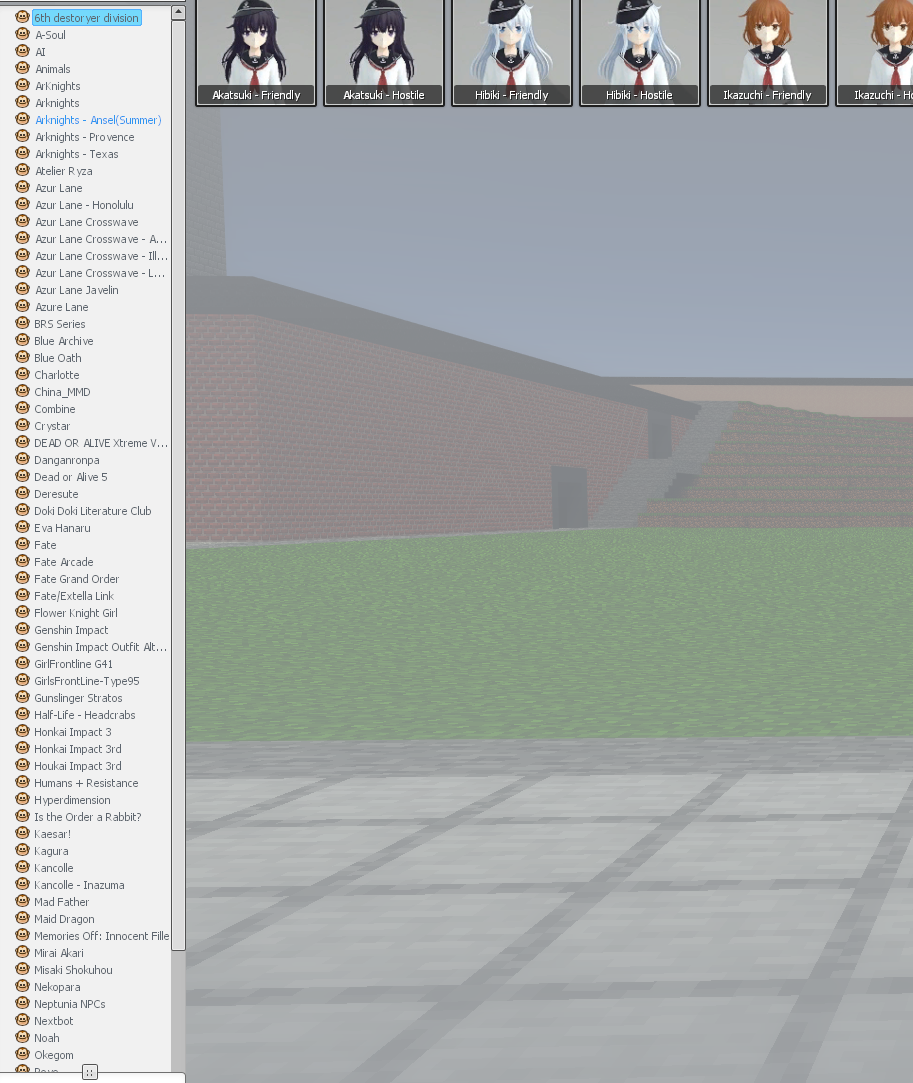Select the "China_MMD" category
The image size is (913, 1083).
62,392
